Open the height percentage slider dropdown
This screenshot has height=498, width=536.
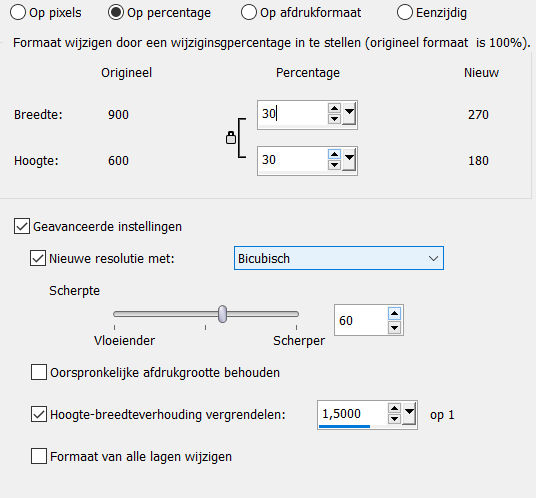coord(349,160)
